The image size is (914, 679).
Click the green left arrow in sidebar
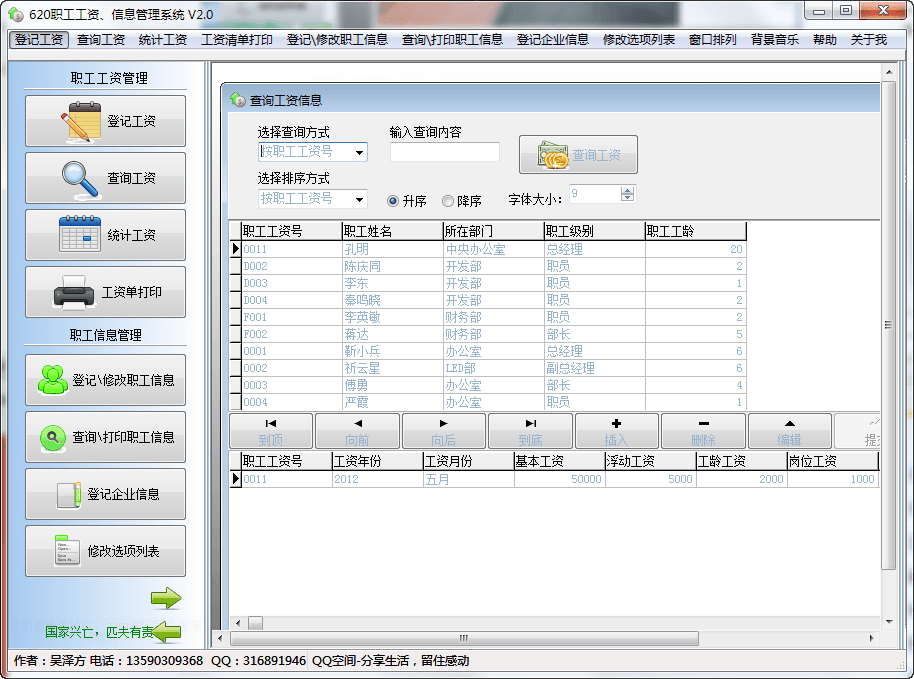166,632
